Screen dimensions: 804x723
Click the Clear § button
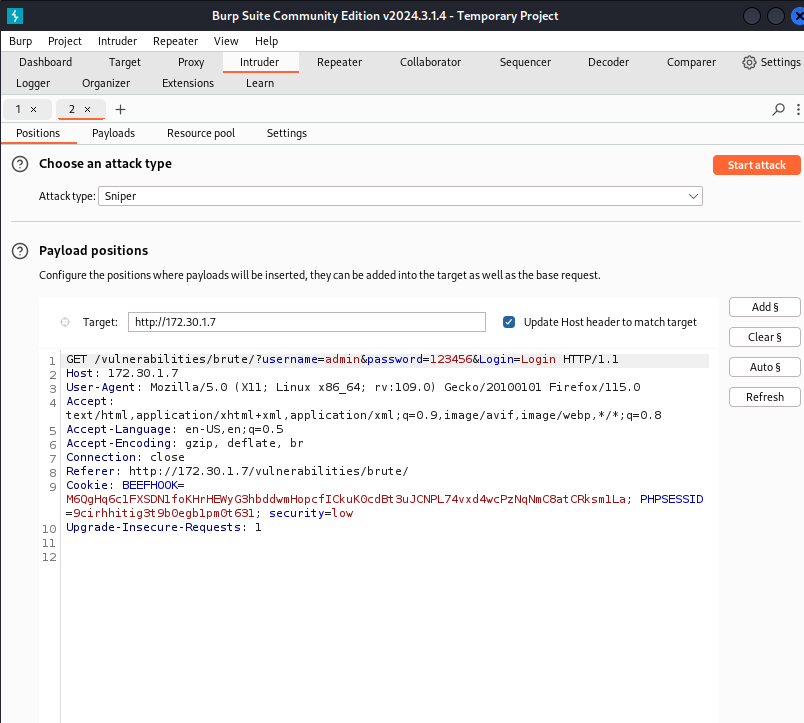(765, 337)
